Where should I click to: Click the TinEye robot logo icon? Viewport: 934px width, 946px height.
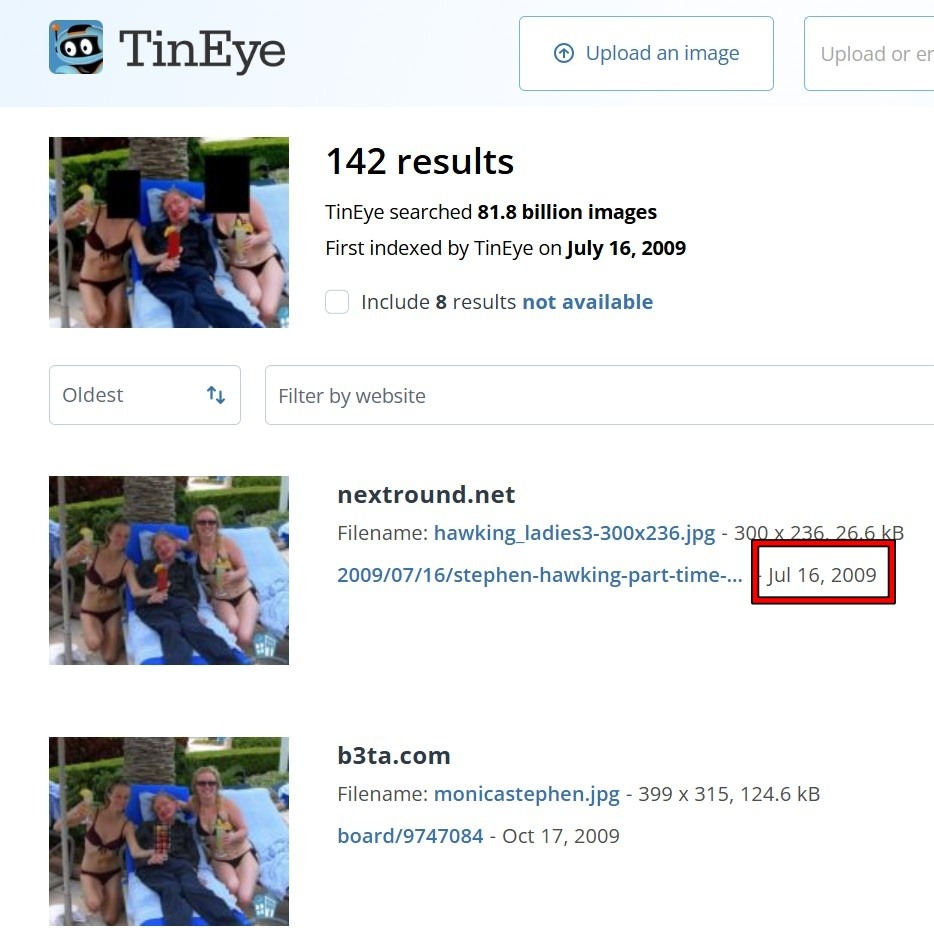76,47
